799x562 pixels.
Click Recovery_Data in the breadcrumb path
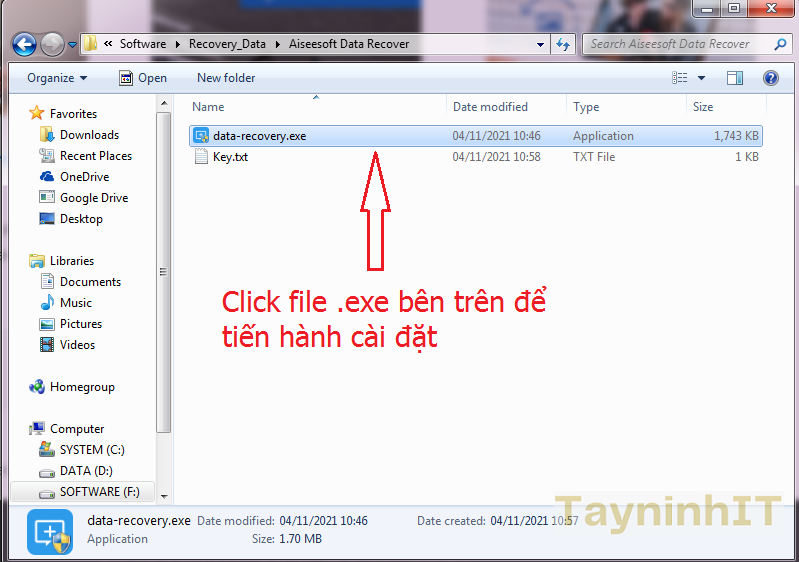[x=225, y=44]
